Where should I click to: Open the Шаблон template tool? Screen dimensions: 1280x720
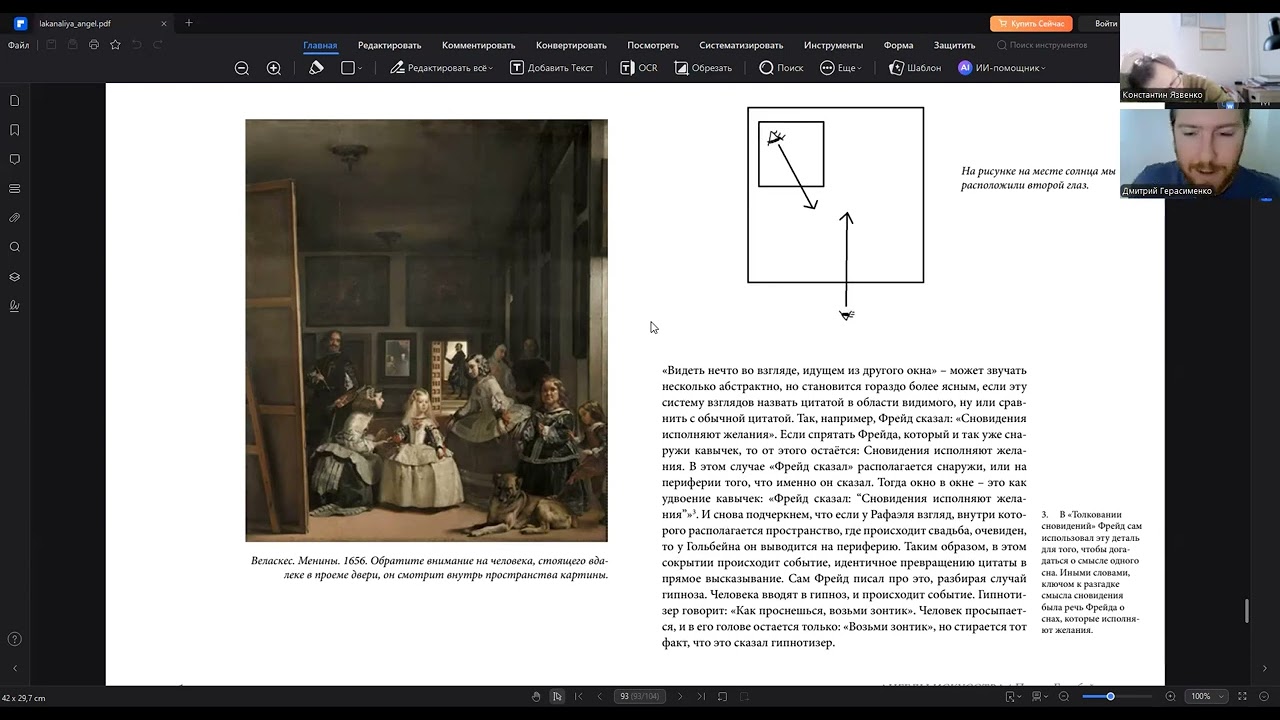coord(915,68)
